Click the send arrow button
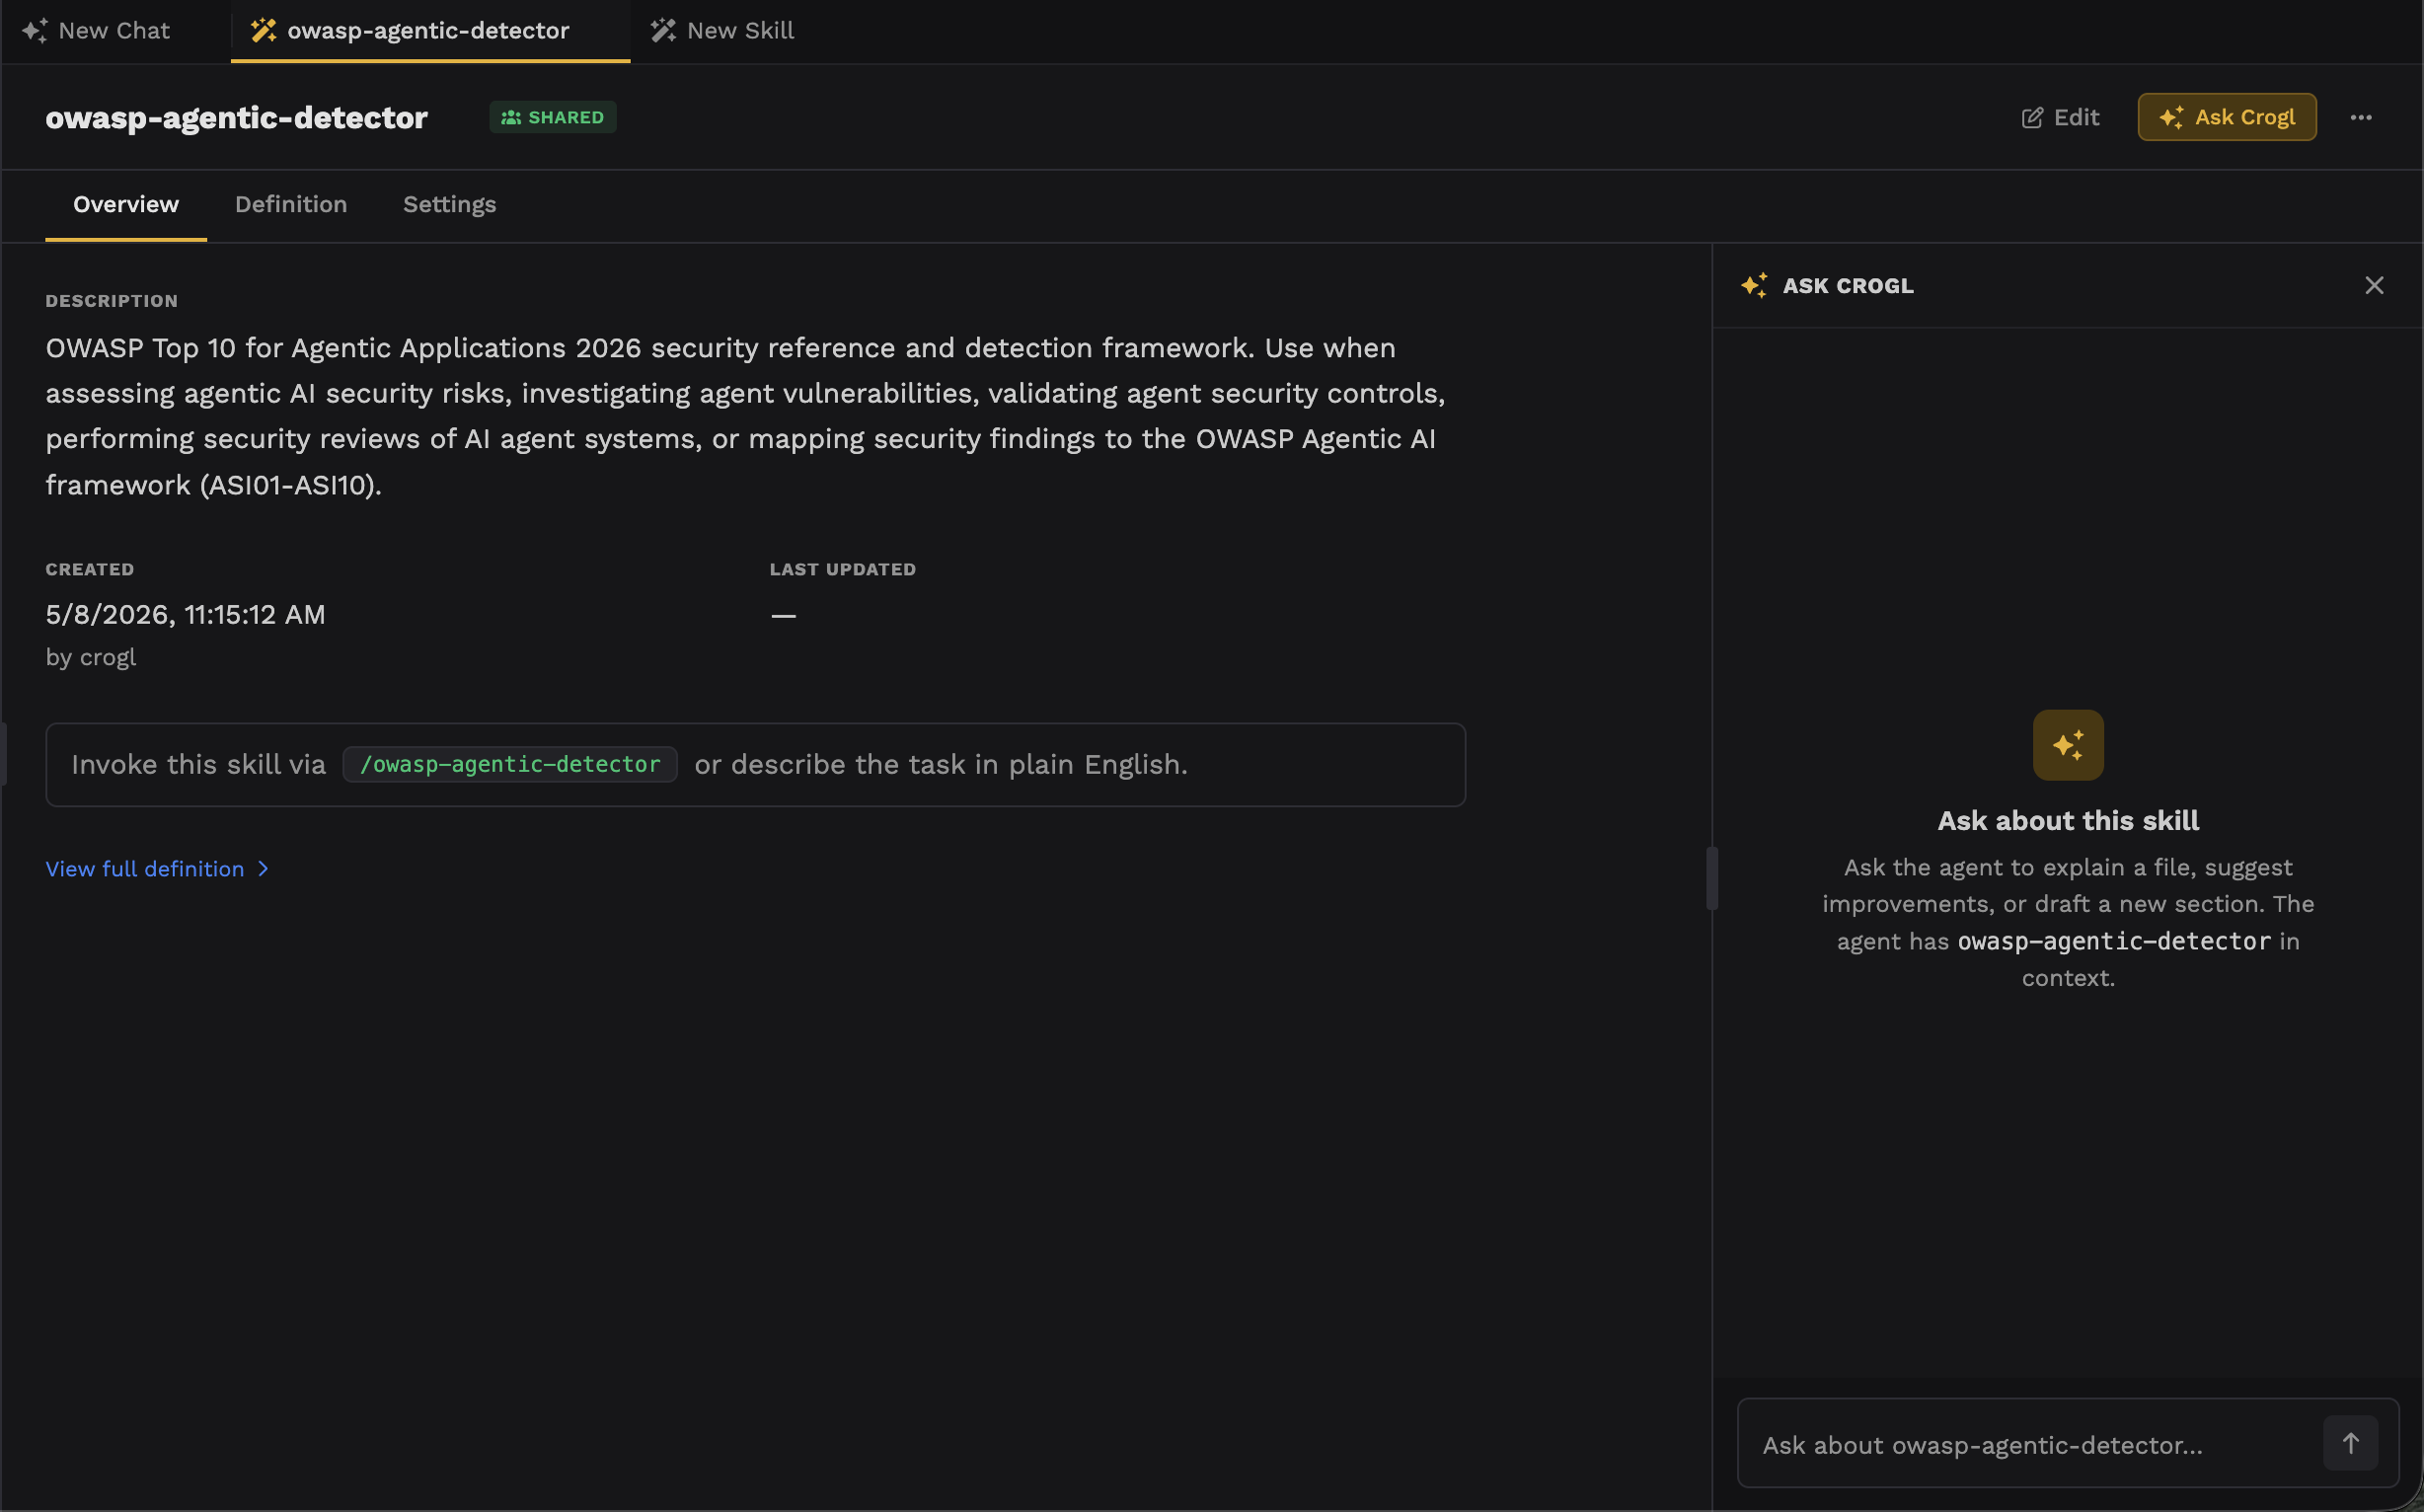2424x1512 pixels. [x=2350, y=1443]
